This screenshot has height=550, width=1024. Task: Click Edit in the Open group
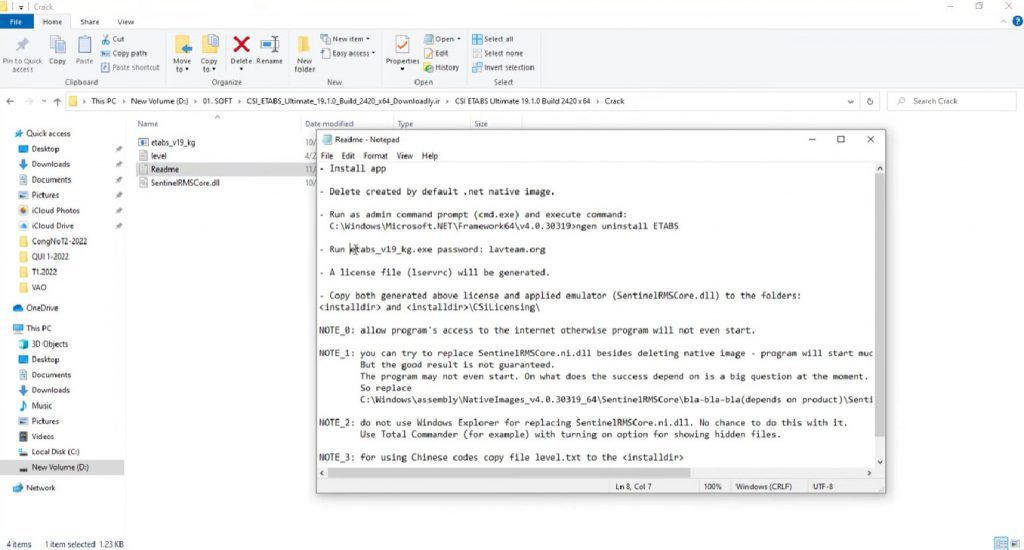click(x=436, y=54)
